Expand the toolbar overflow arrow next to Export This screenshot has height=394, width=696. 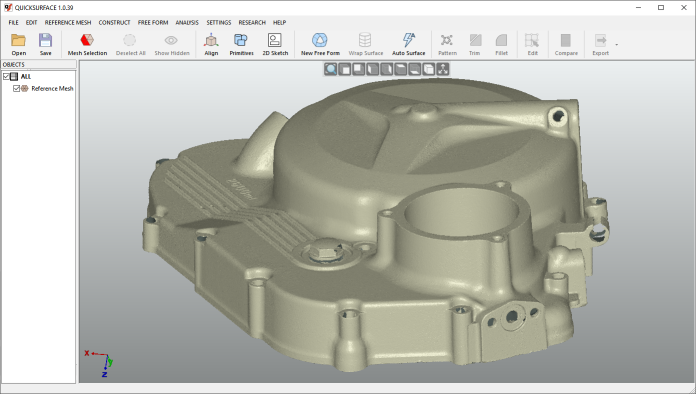[617, 44]
